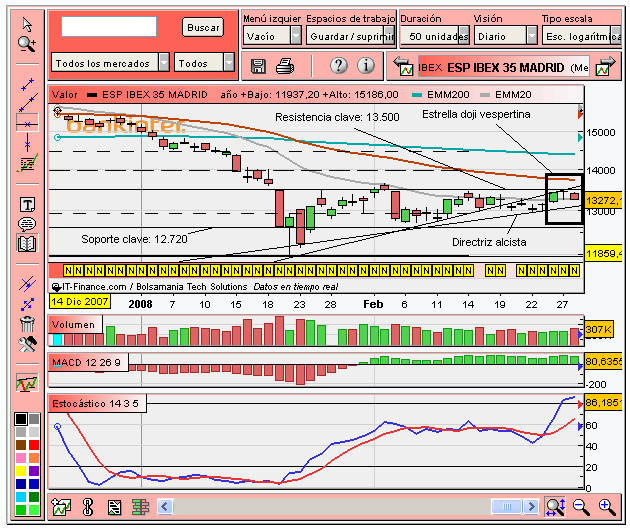Image resolution: width=630 pixels, height=529 pixels.
Task: Click the chart template icon in left toolbar
Action: click(27, 383)
